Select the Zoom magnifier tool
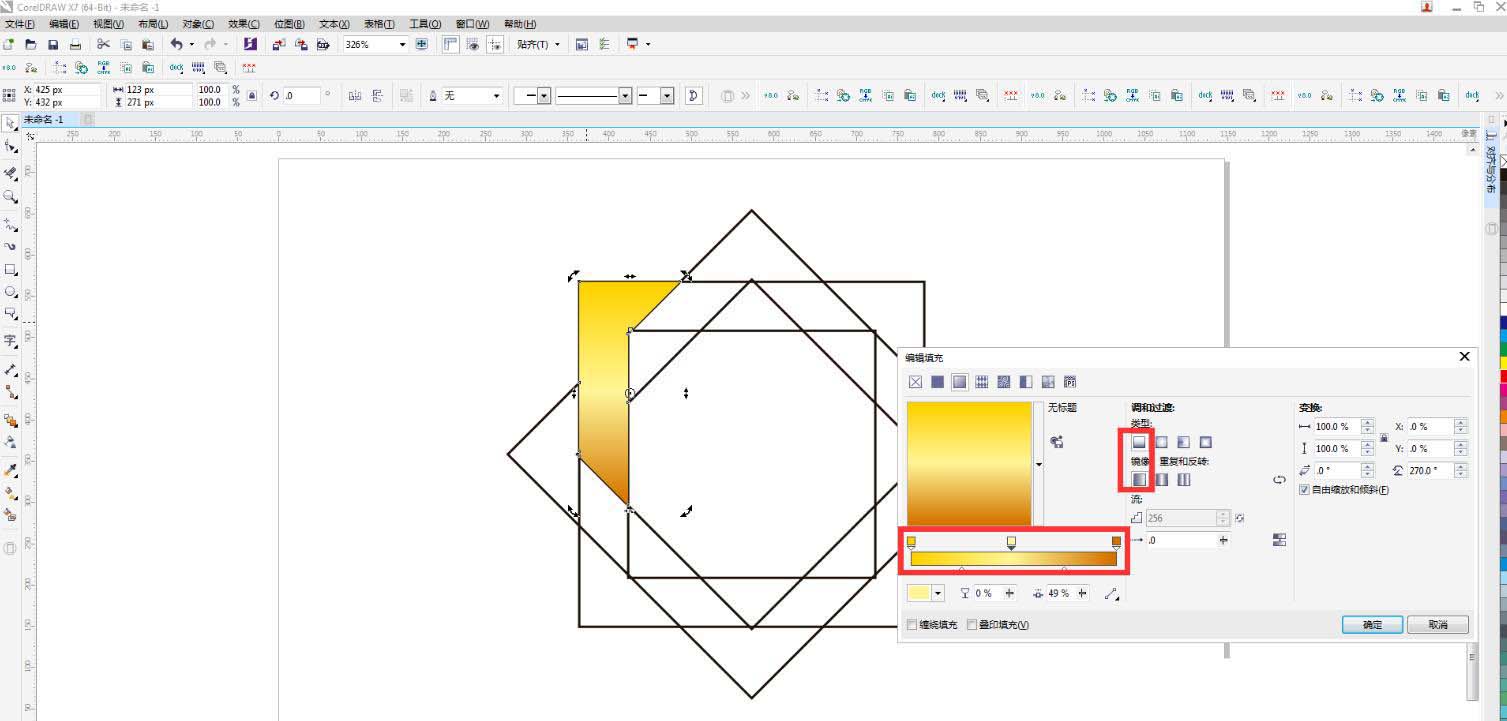Viewport: 1507px width, 721px height. (x=11, y=197)
